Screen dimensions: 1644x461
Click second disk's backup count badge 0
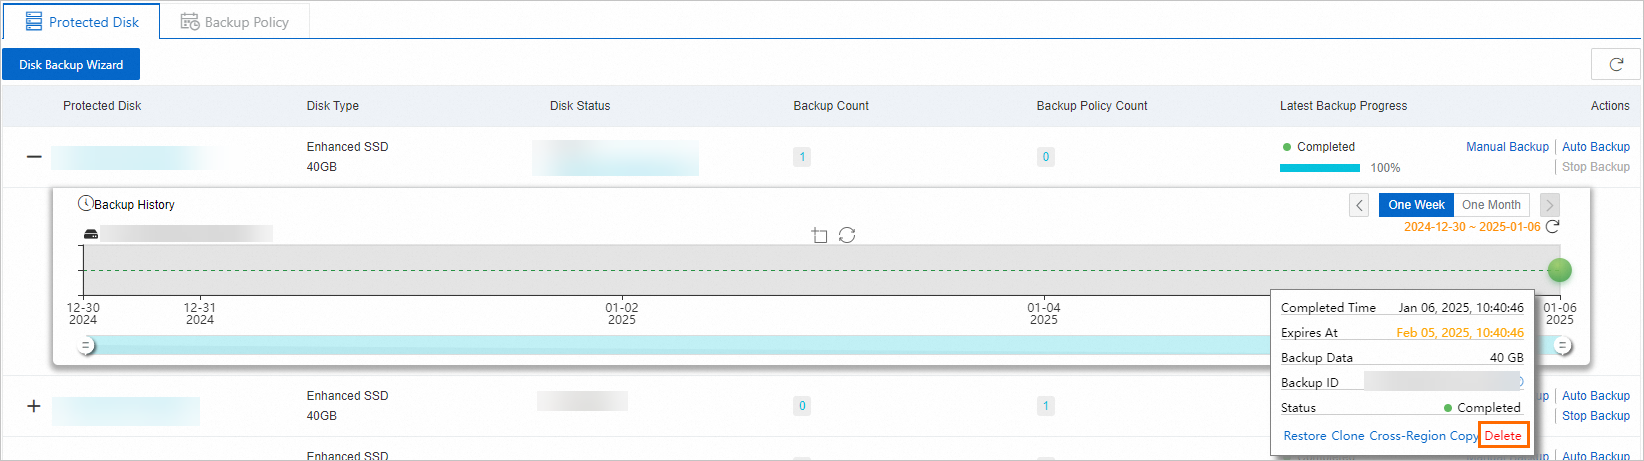802,406
